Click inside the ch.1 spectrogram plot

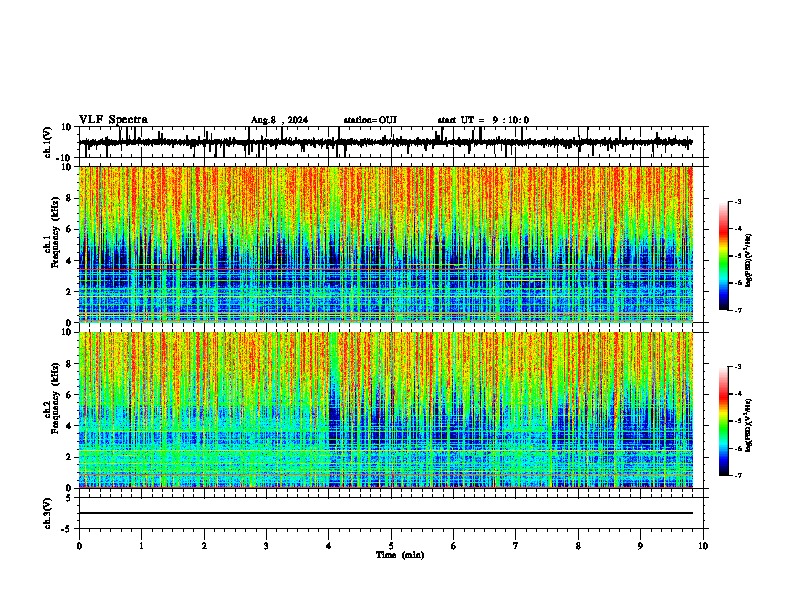[x=386, y=244]
